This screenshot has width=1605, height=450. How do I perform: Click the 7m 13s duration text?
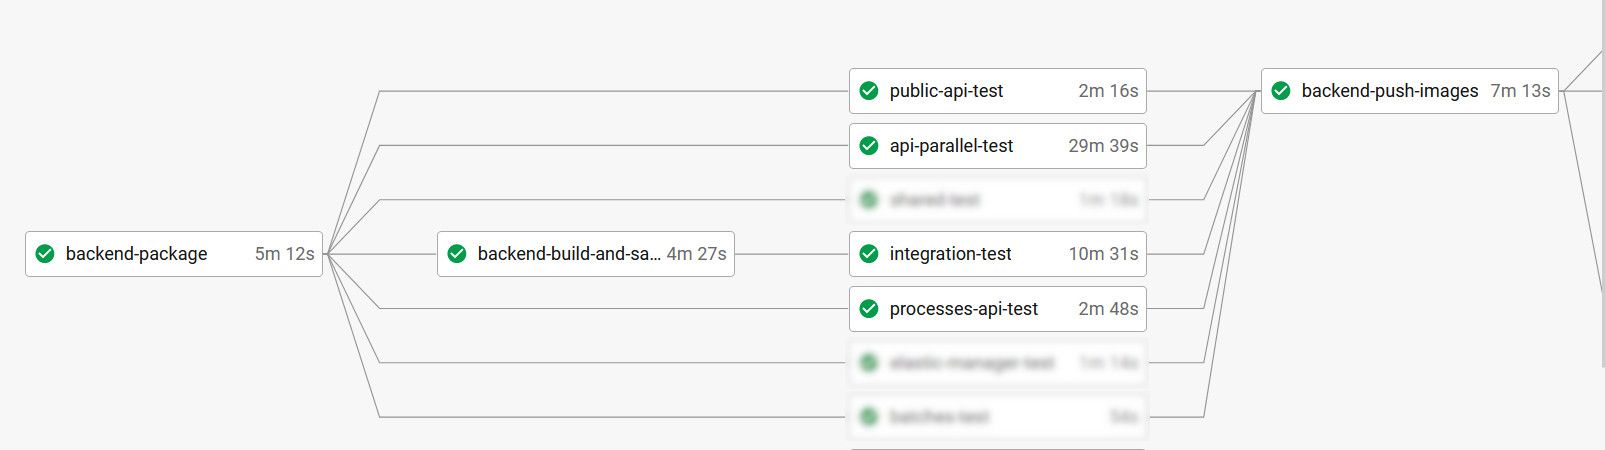pos(1520,91)
